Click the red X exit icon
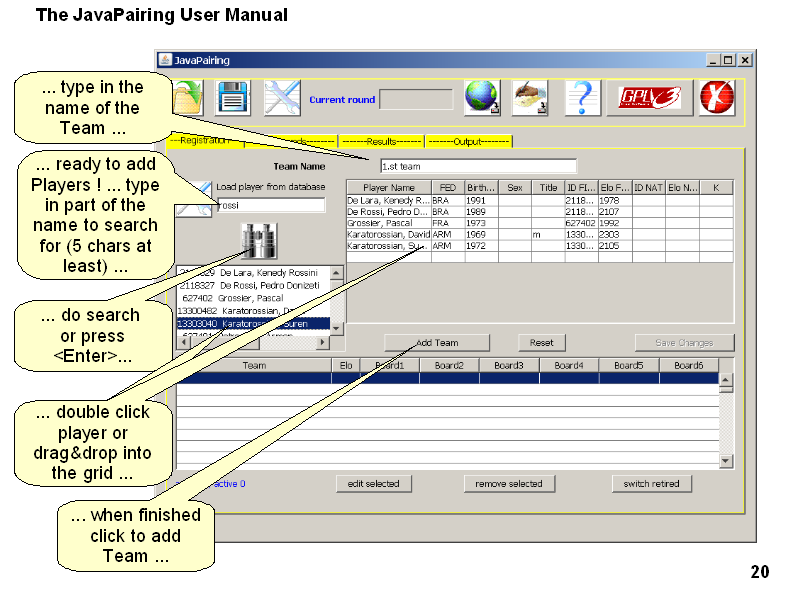The width and height of the screenshot is (800, 600). coord(716,98)
